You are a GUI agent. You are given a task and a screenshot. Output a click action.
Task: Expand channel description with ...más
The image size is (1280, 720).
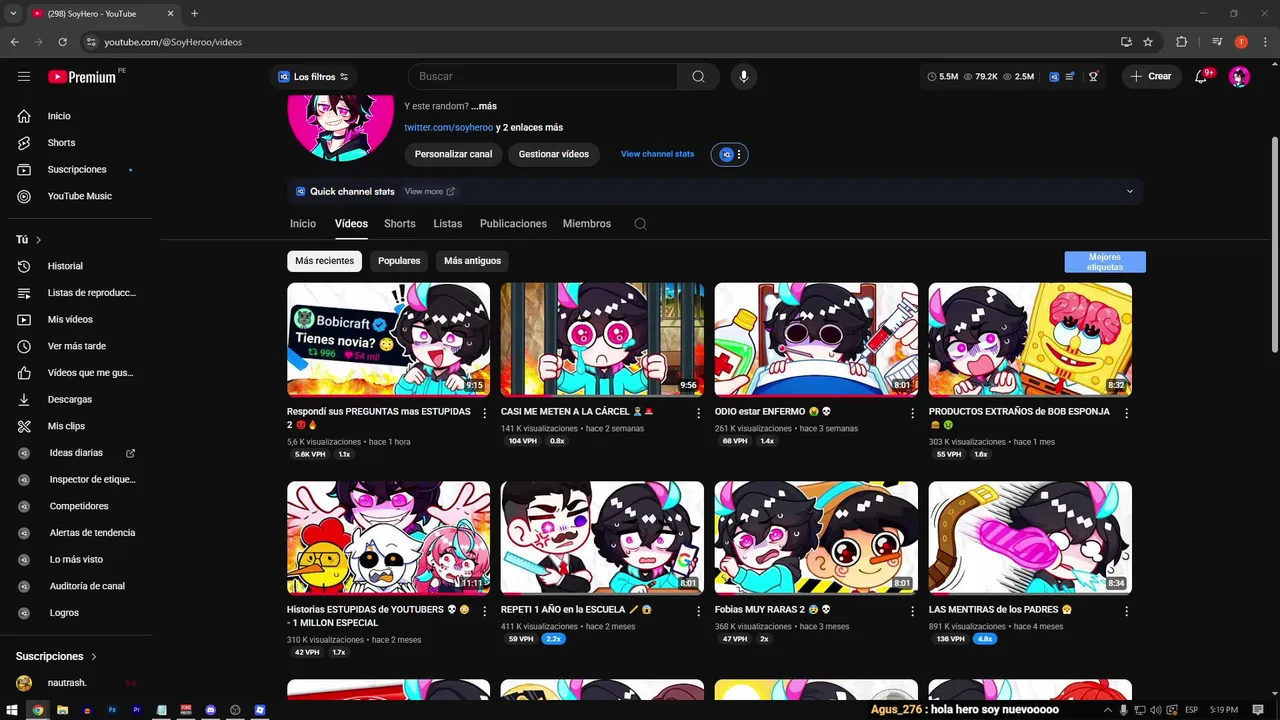coord(484,106)
